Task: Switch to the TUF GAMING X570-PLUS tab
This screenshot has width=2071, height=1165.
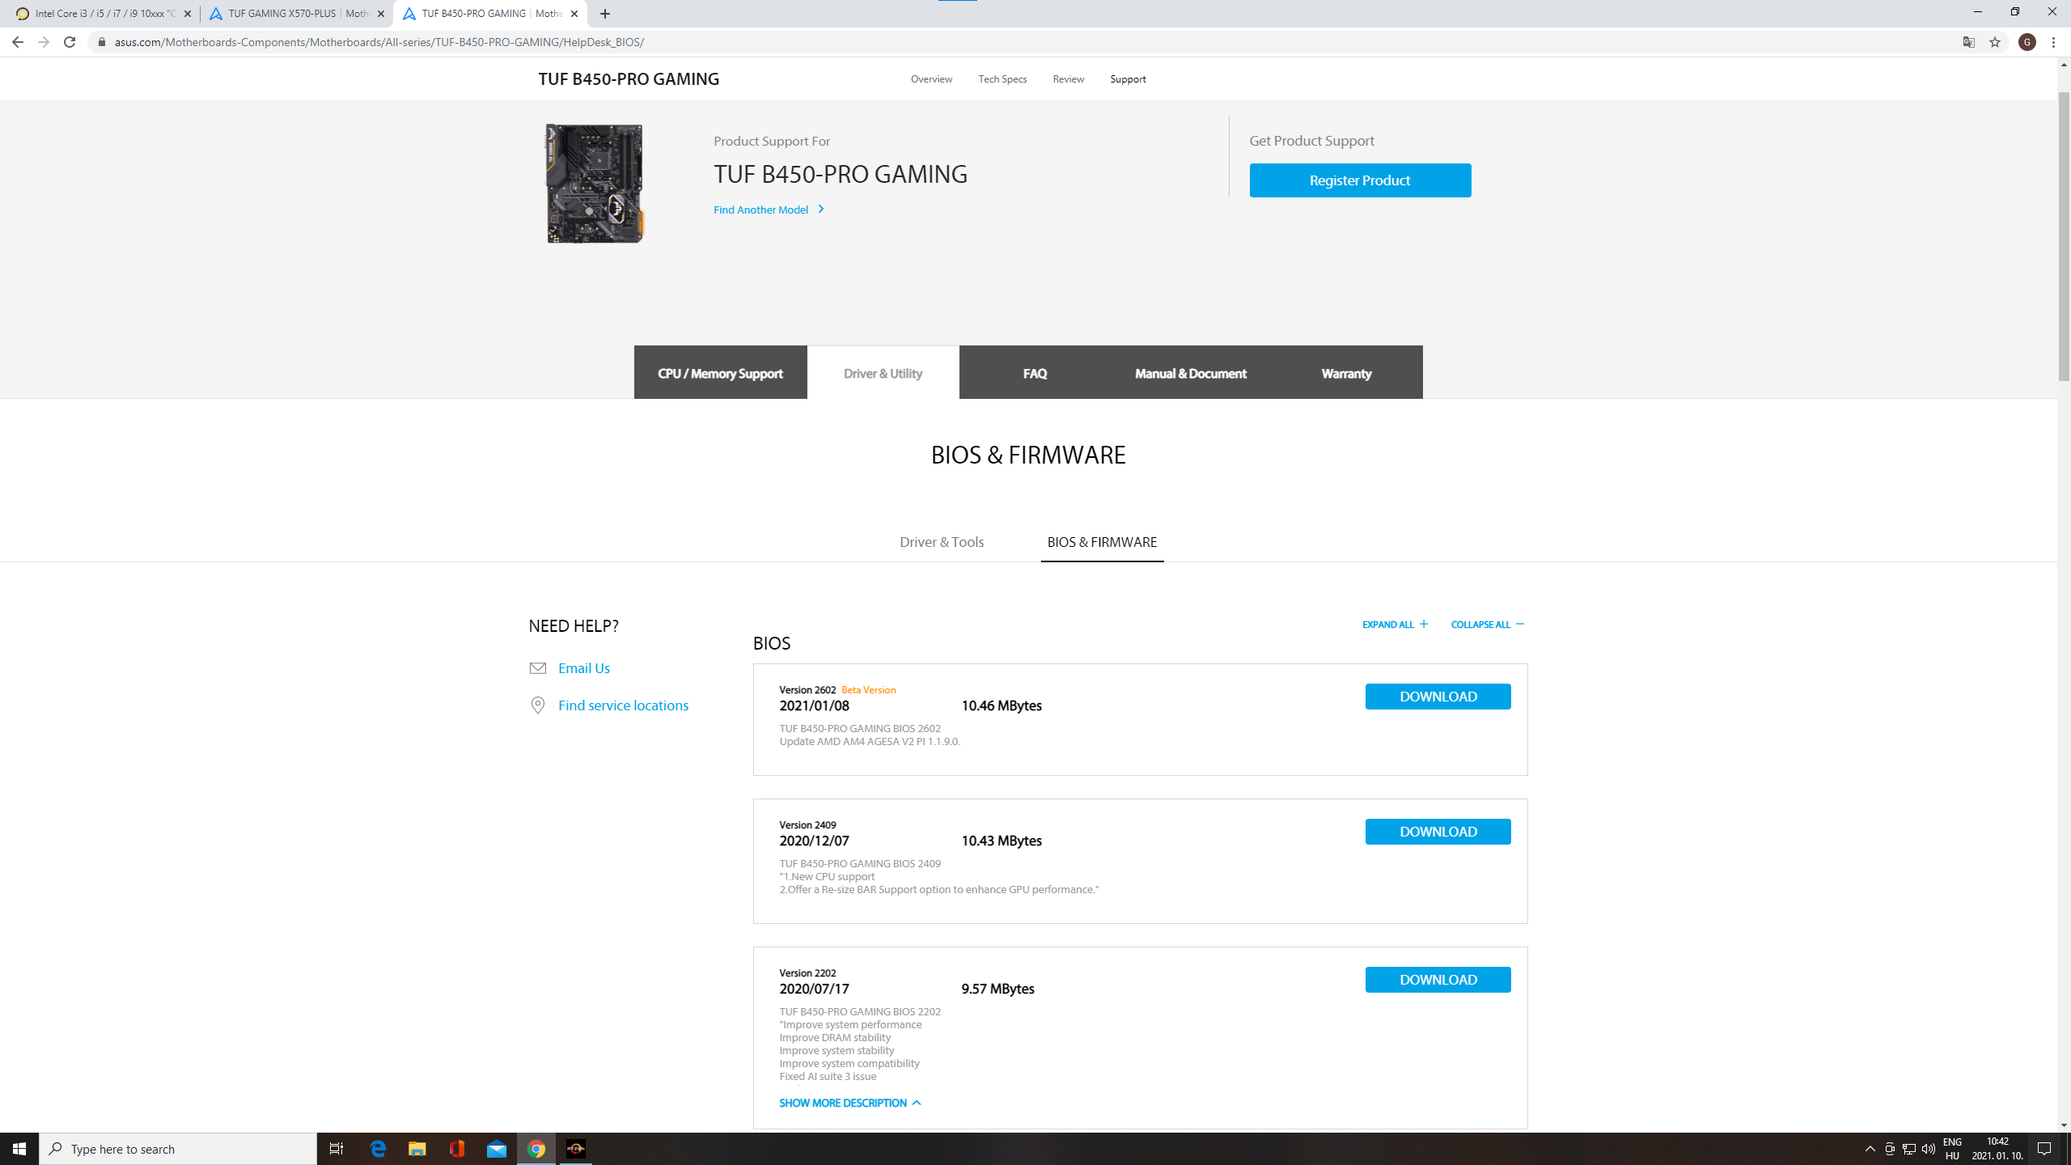Action: tap(296, 14)
